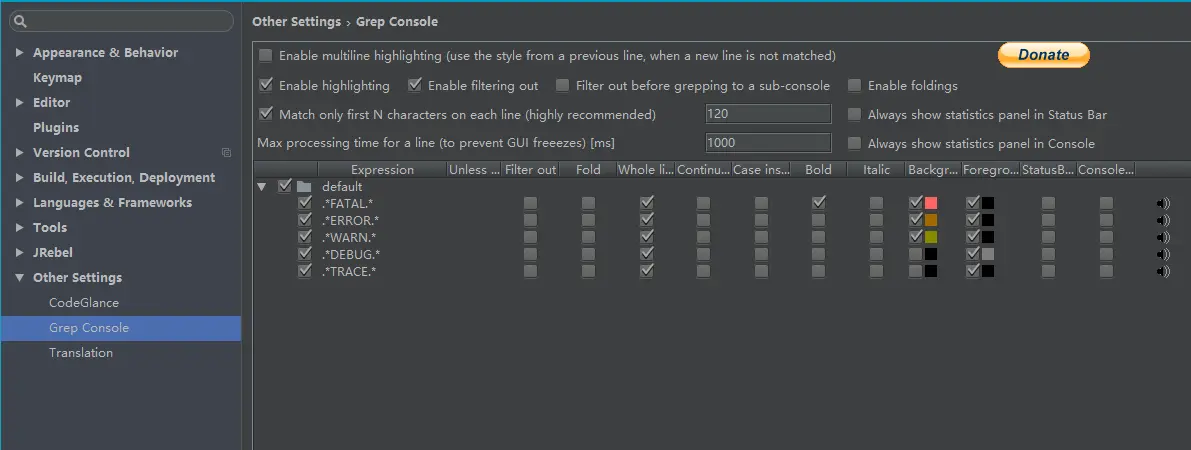Expand the Appearance & Behavior section

pyautogui.click(x=19, y=53)
